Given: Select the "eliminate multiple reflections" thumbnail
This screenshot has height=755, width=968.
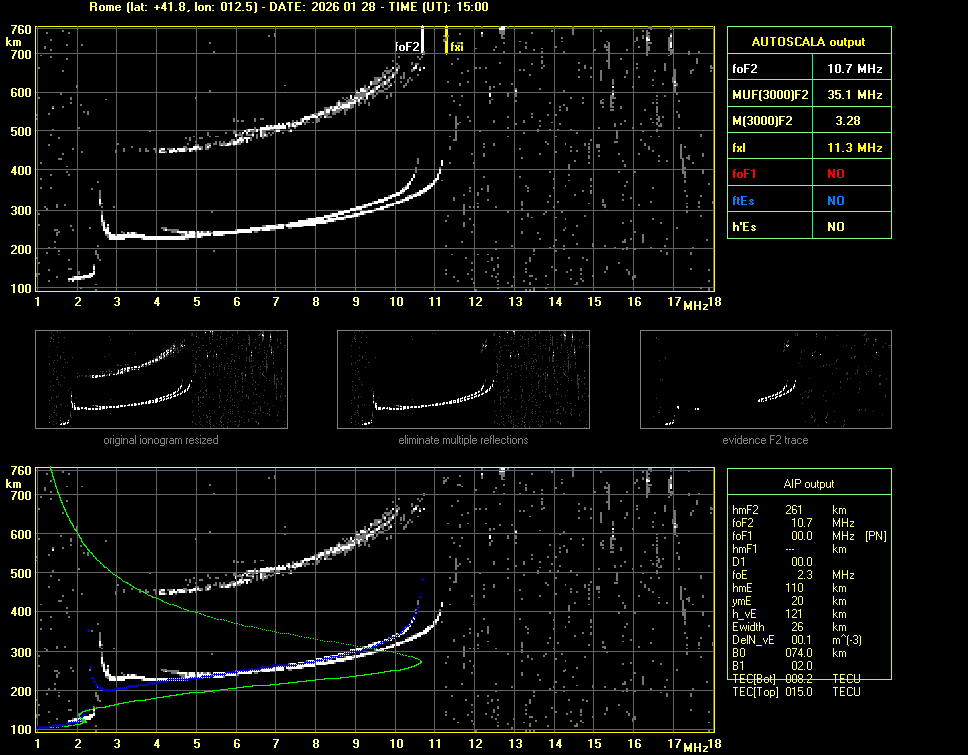Looking at the screenshot, I should (x=463, y=379).
